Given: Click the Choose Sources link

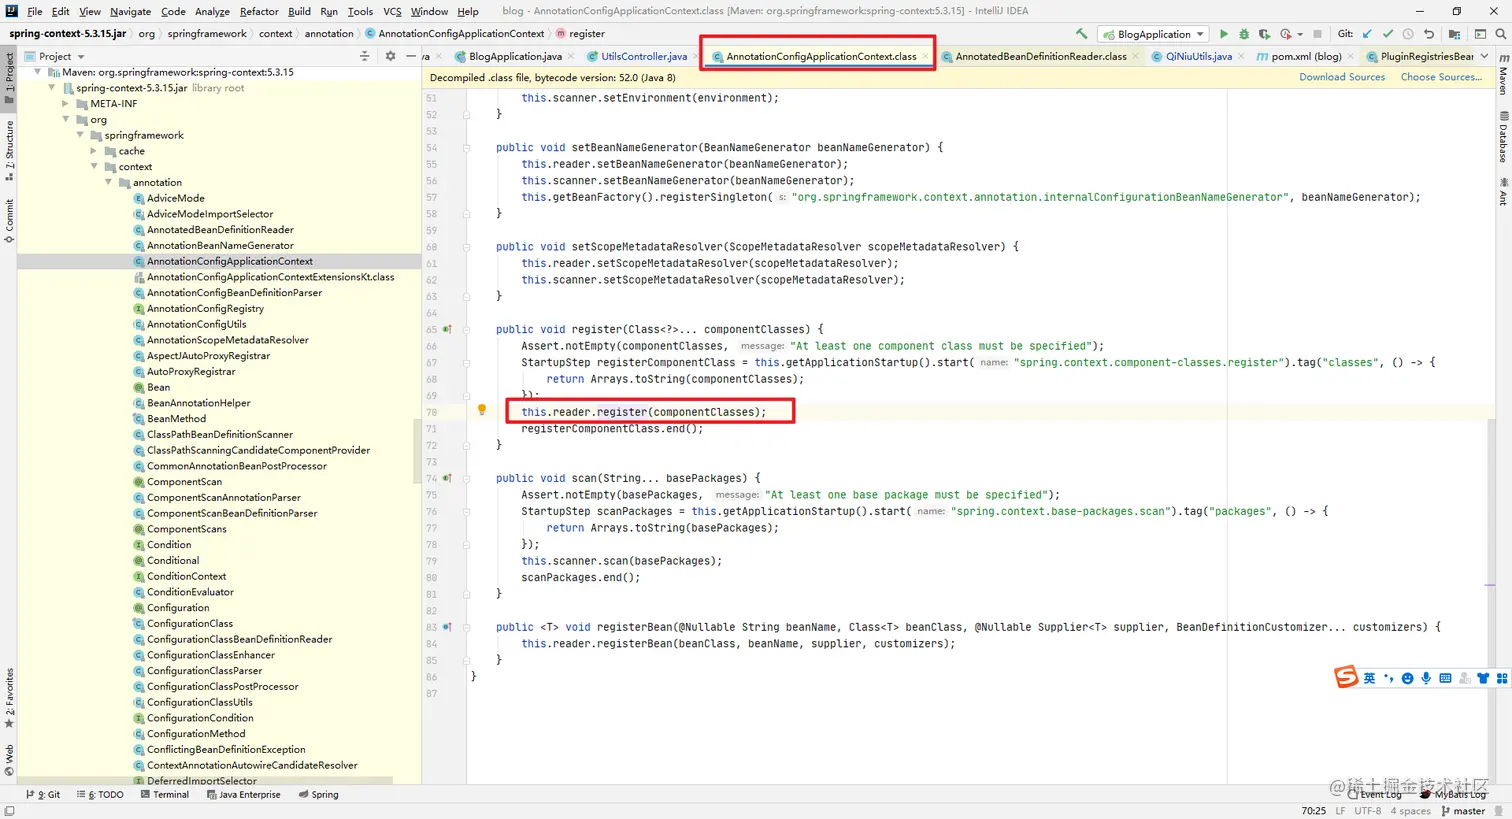Looking at the screenshot, I should click(1441, 77).
